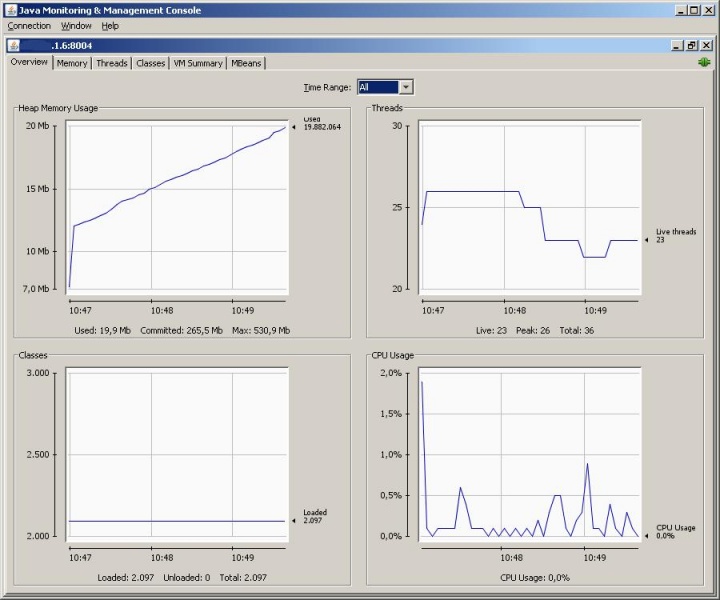Click the 'Time Range:' label
The height and width of the screenshot is (600, 720).
click(x=327, y=87)
